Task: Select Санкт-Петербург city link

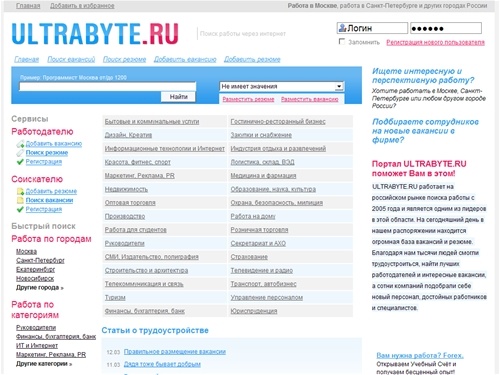Action: [x=40, y=260]
